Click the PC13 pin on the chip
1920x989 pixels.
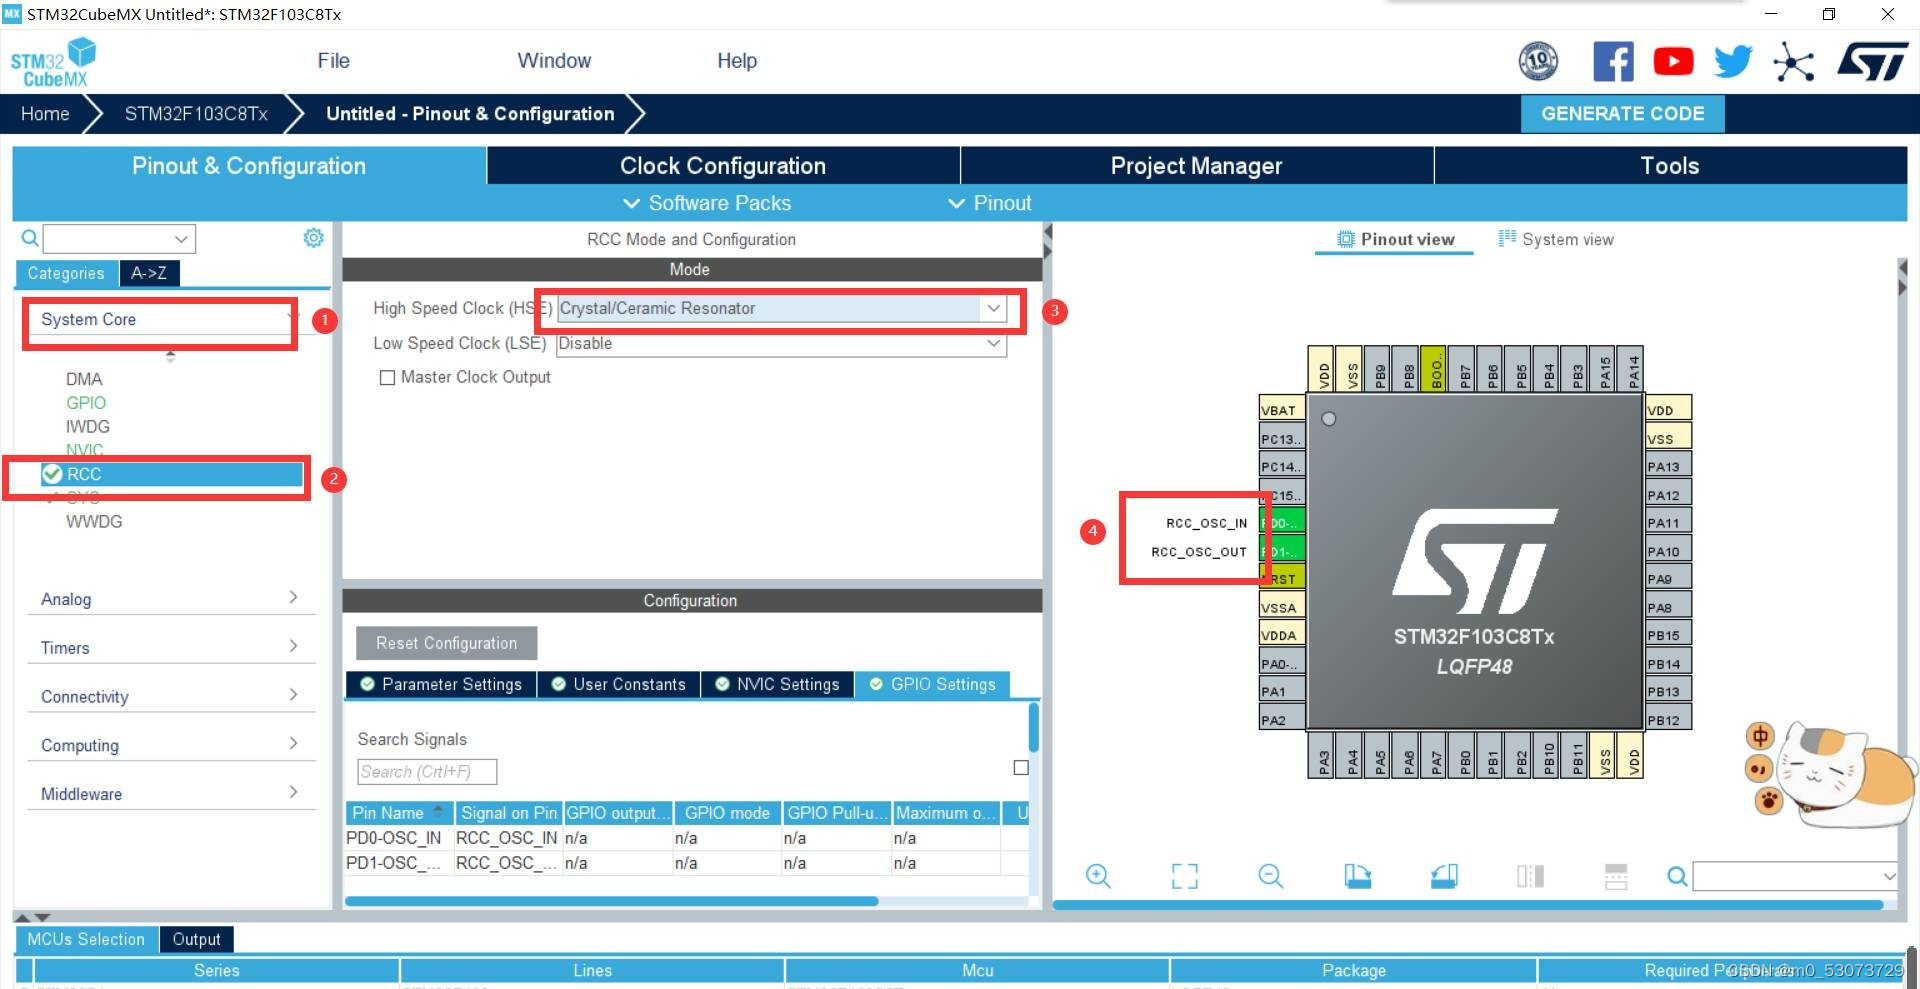pyautogui.click(x=1283, y=439)
